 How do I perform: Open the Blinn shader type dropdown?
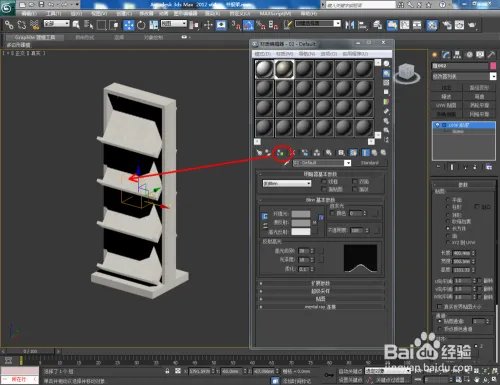[287, 183]
